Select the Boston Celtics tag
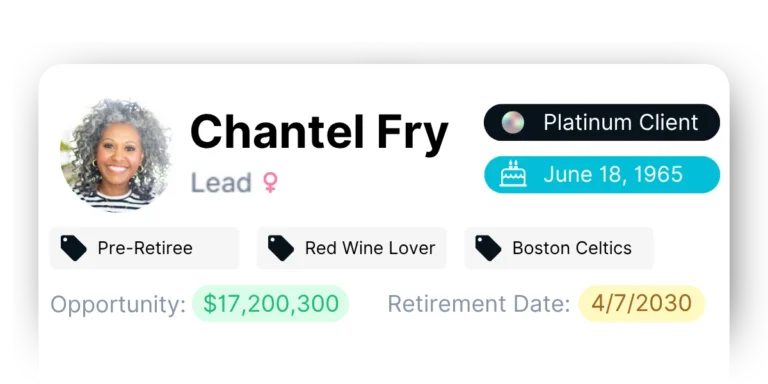 click(559, 248)
